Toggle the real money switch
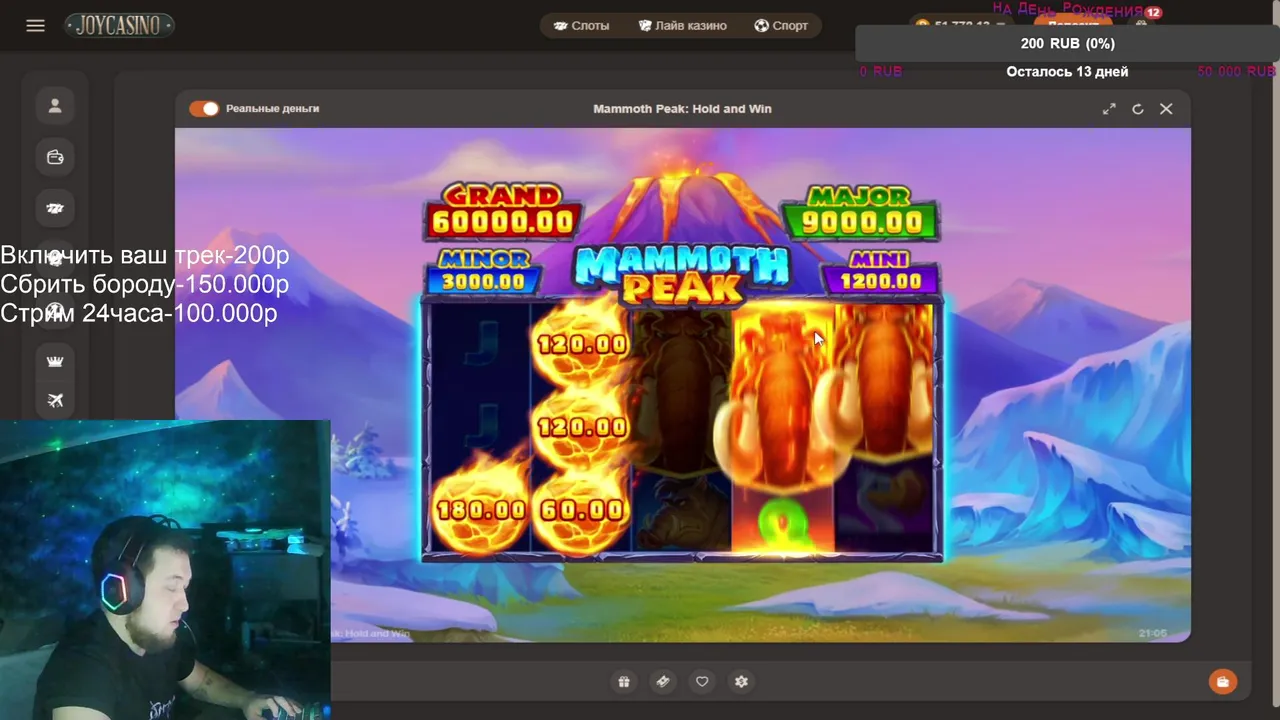Screen dimensions: 1280x720 [204, 109]
